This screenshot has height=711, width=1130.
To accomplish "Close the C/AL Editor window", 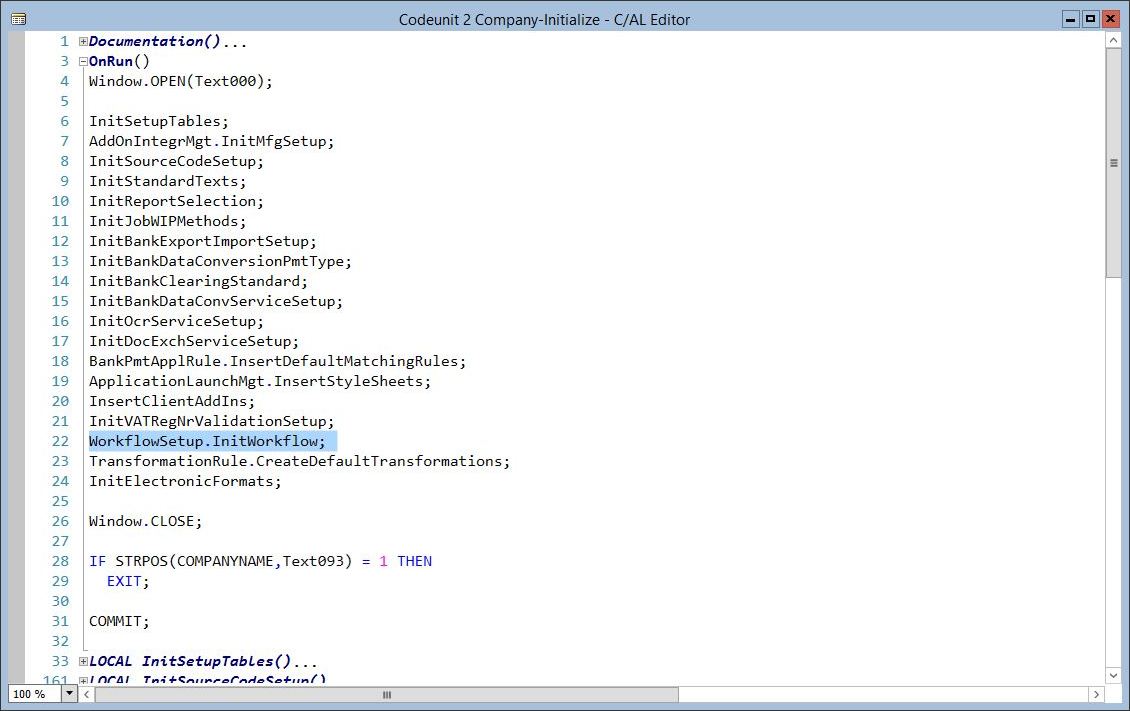I will click(1111, 19).
